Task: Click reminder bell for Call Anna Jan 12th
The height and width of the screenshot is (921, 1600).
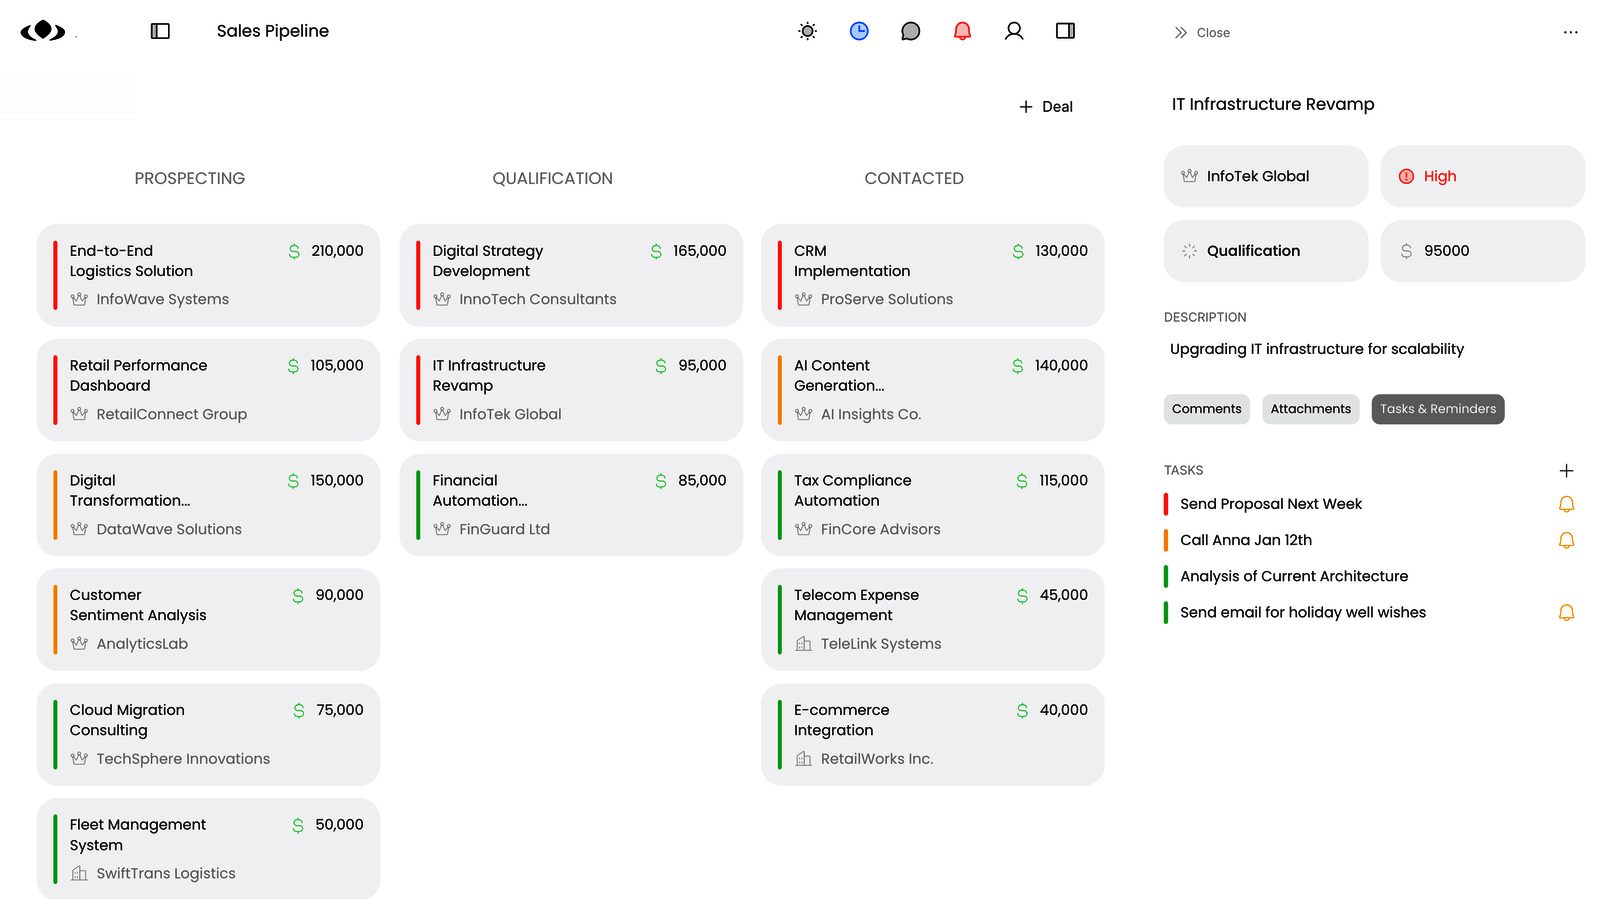Action: pos(1566,540)
